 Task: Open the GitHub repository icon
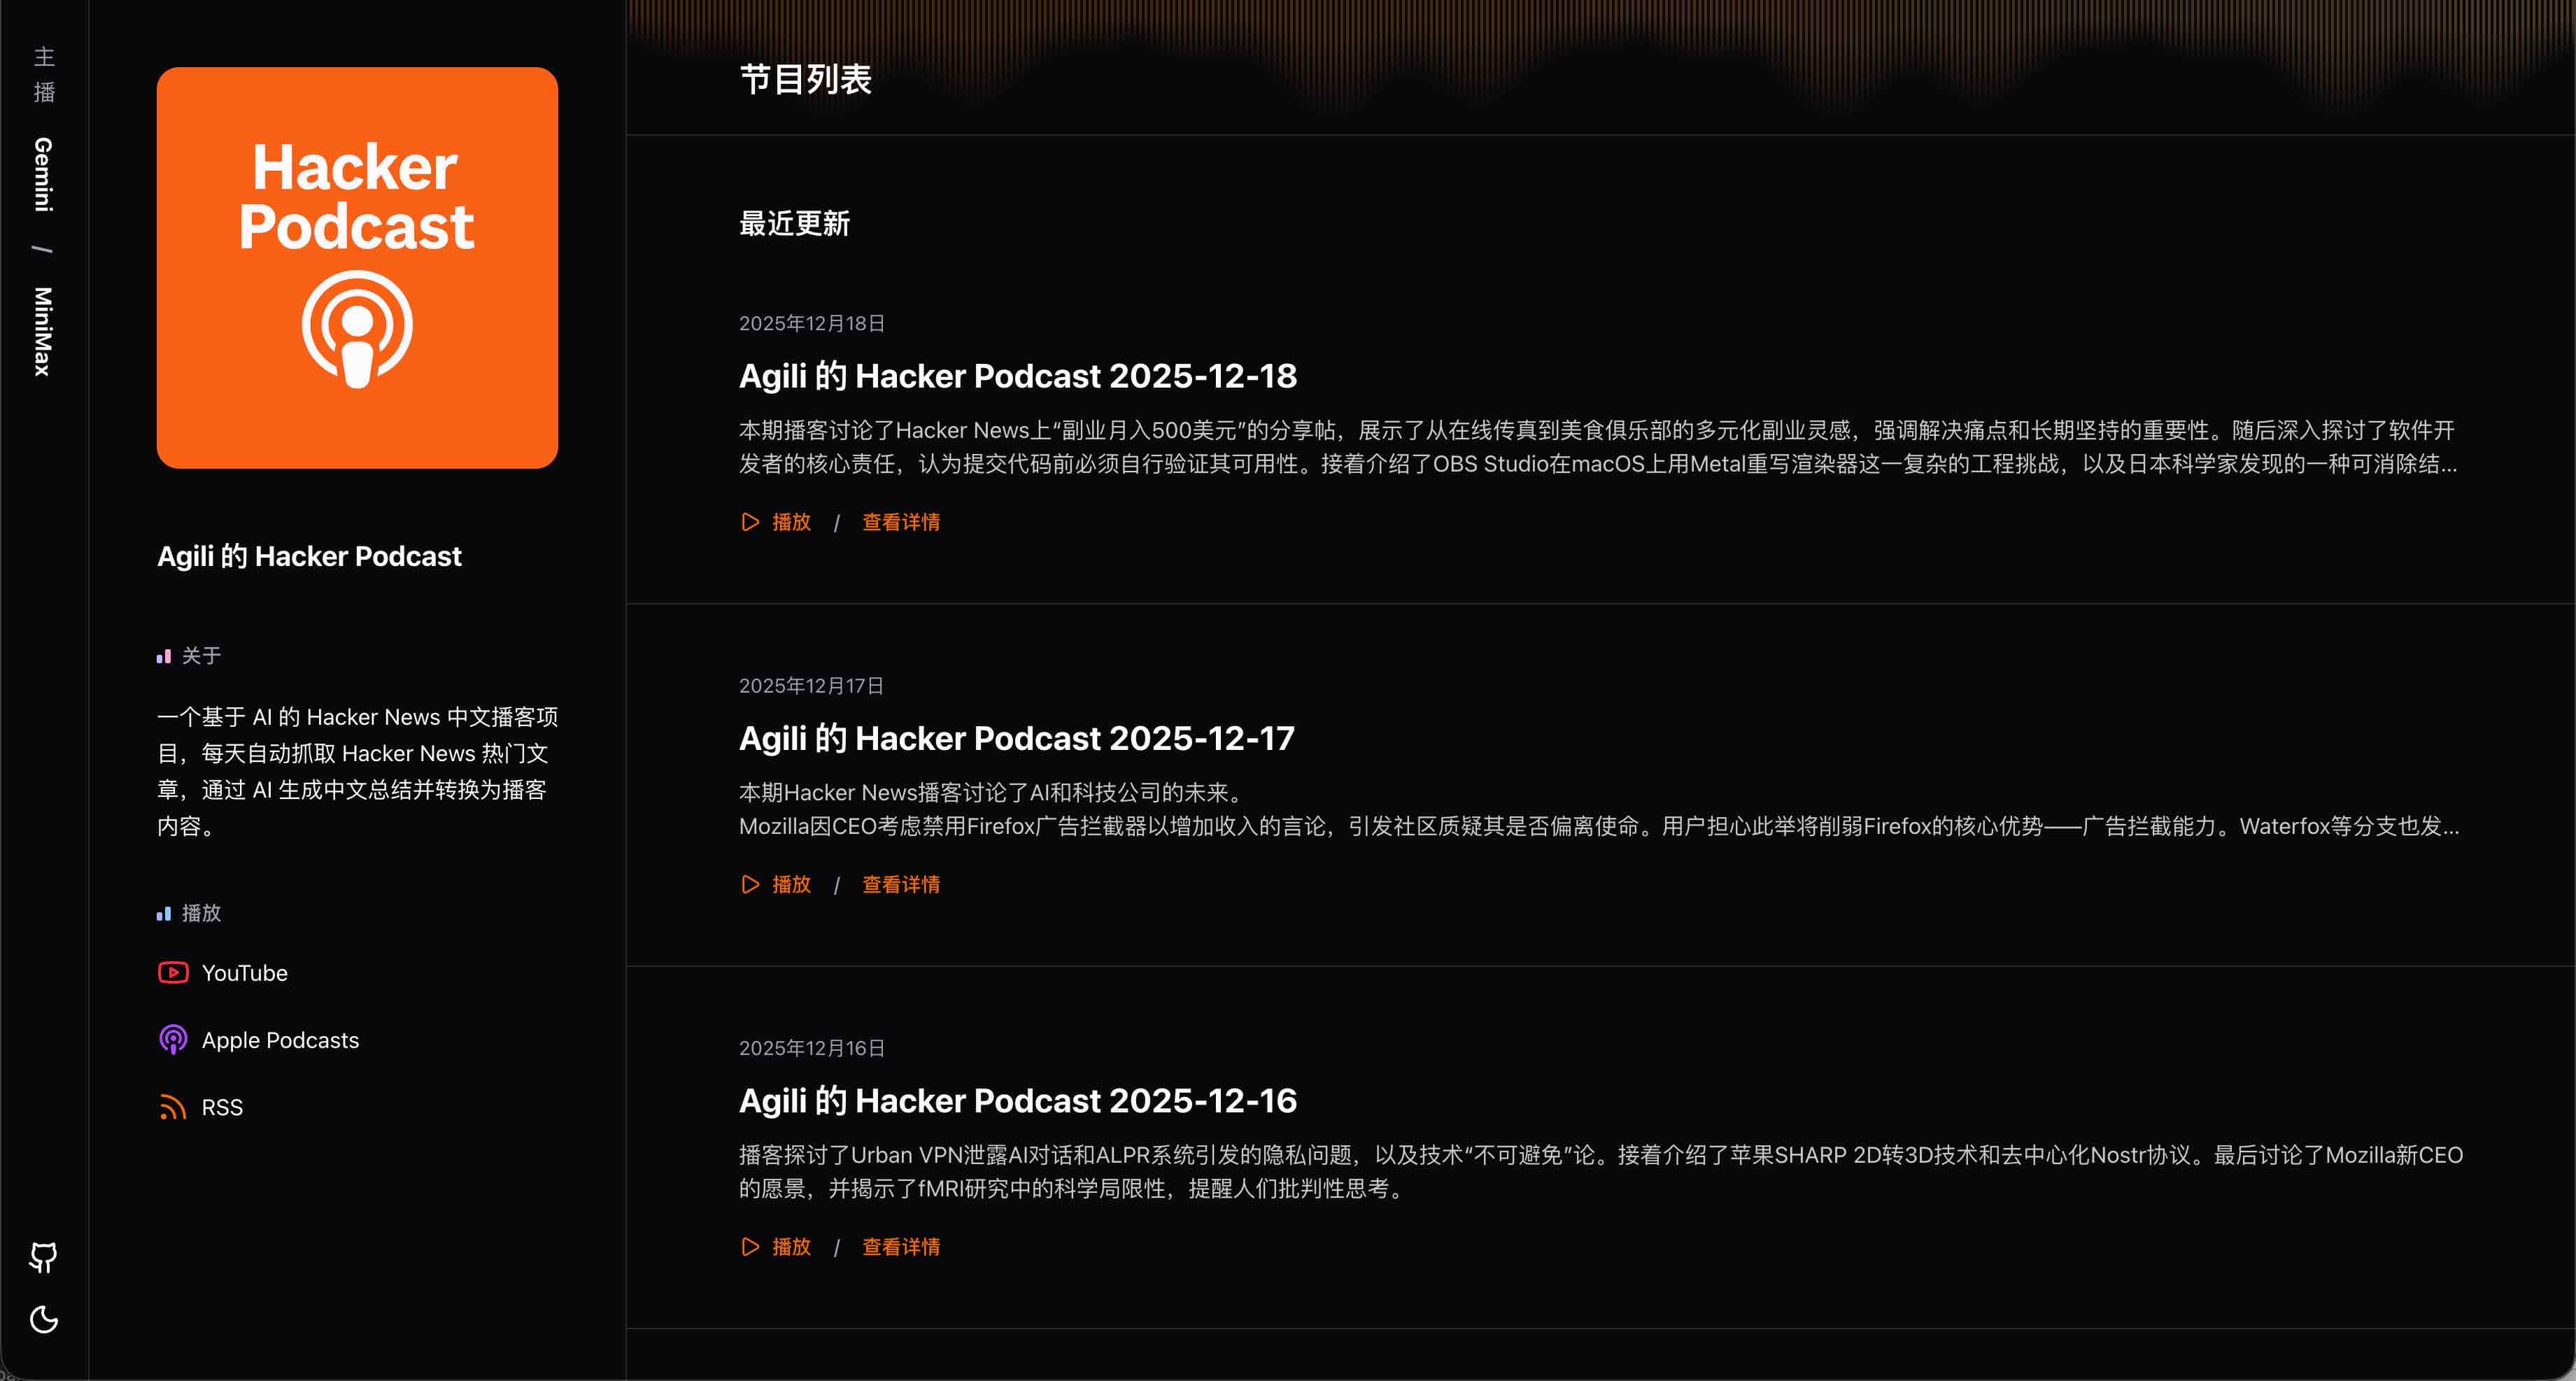tap(44, 1258)
